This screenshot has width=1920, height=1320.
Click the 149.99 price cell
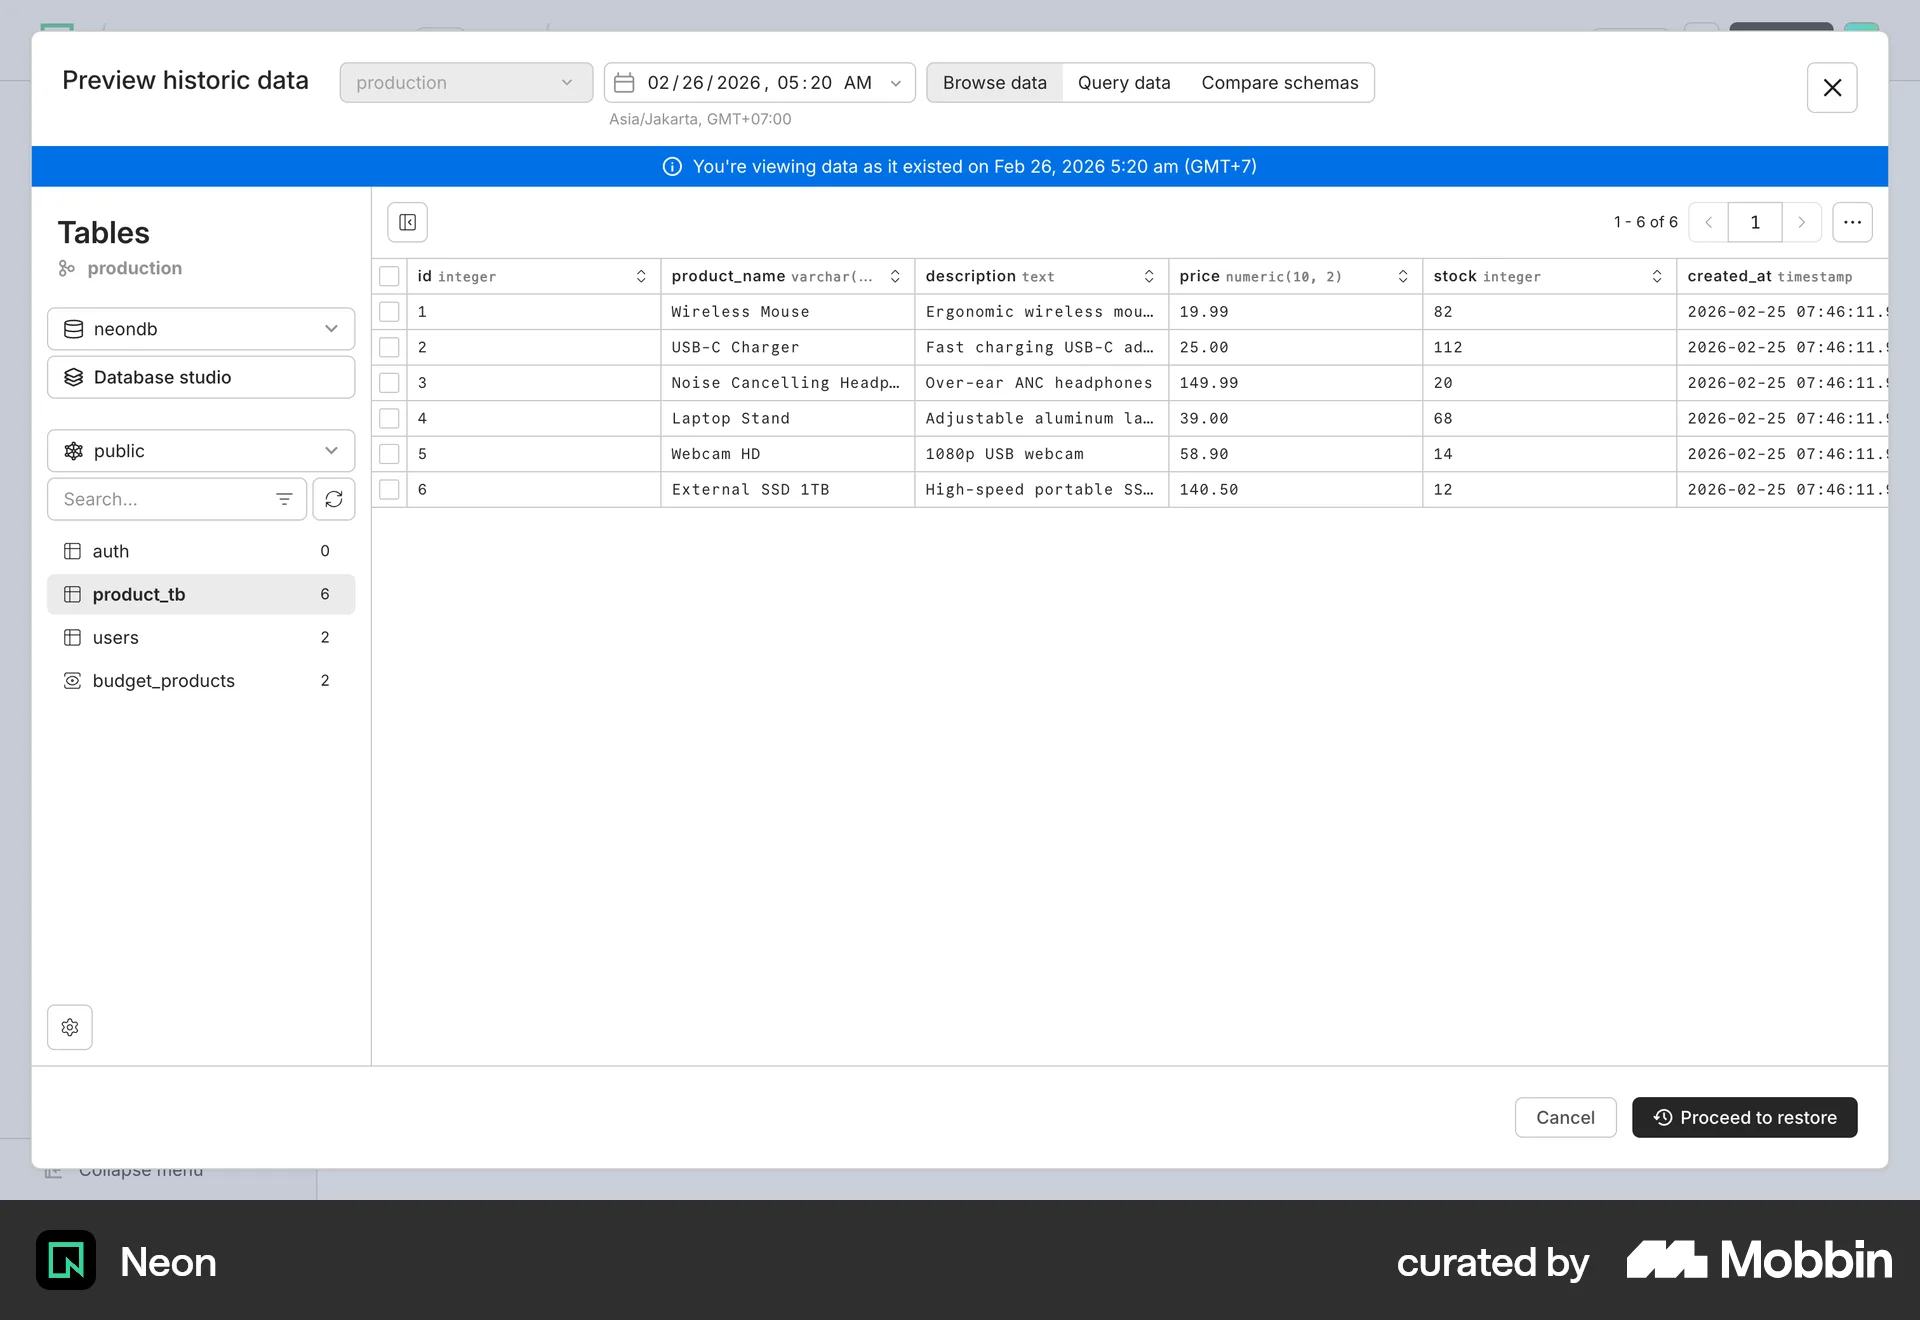1296,383
